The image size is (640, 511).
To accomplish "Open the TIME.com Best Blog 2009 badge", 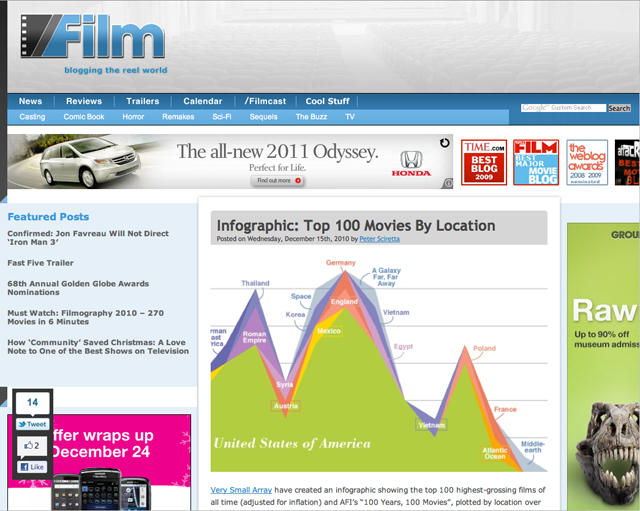I will tap(483, 162).
